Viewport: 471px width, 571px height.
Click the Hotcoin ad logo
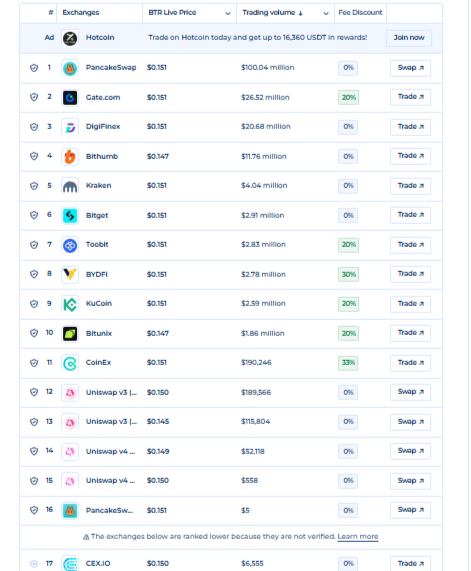(x=70, y=38)
